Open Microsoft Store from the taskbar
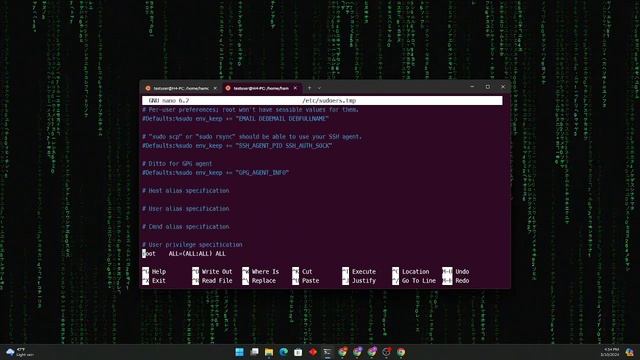Viewport: 640px width, 360px height. click(x=298, y=352)
